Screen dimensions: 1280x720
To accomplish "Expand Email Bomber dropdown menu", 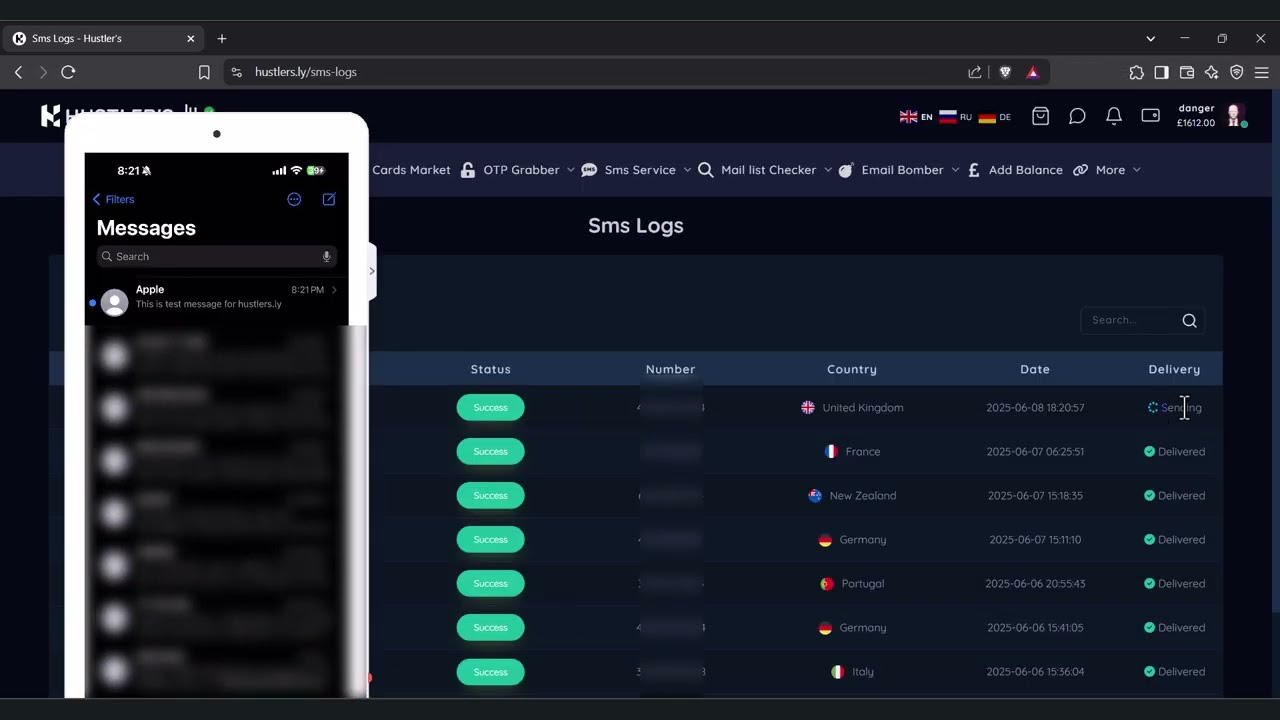I will (899, 170).
